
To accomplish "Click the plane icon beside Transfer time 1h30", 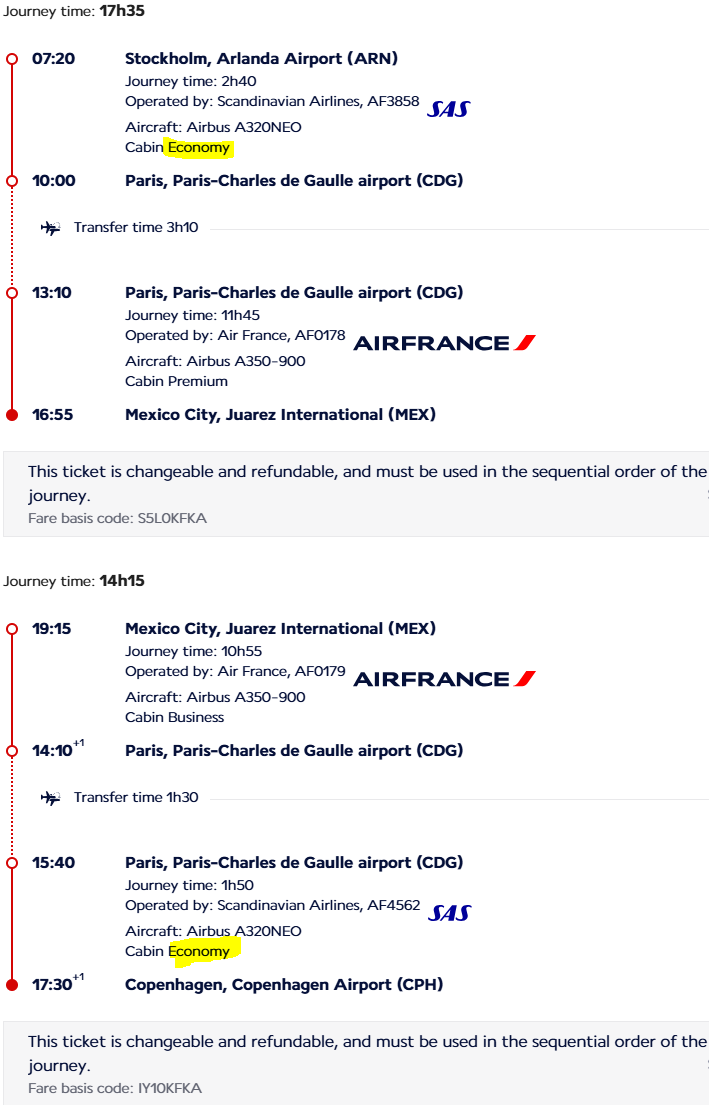I will coord(50,798).
